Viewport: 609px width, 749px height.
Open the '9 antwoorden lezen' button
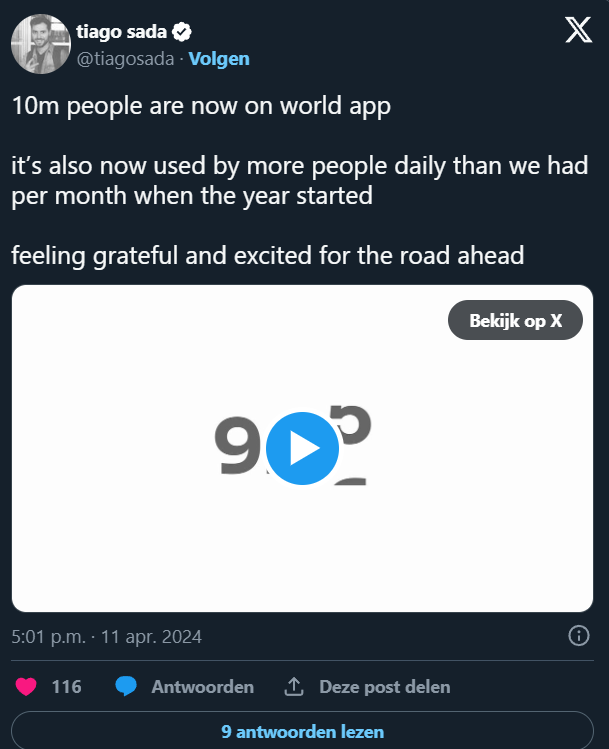tap(303, 731)
